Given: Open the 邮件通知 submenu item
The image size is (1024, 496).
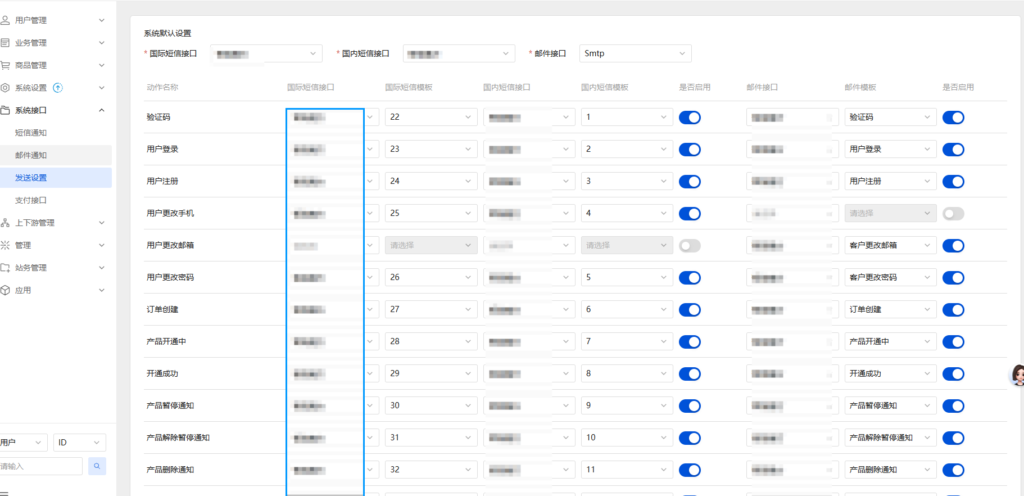Looking at the screenshot, I should pos(56,155).
